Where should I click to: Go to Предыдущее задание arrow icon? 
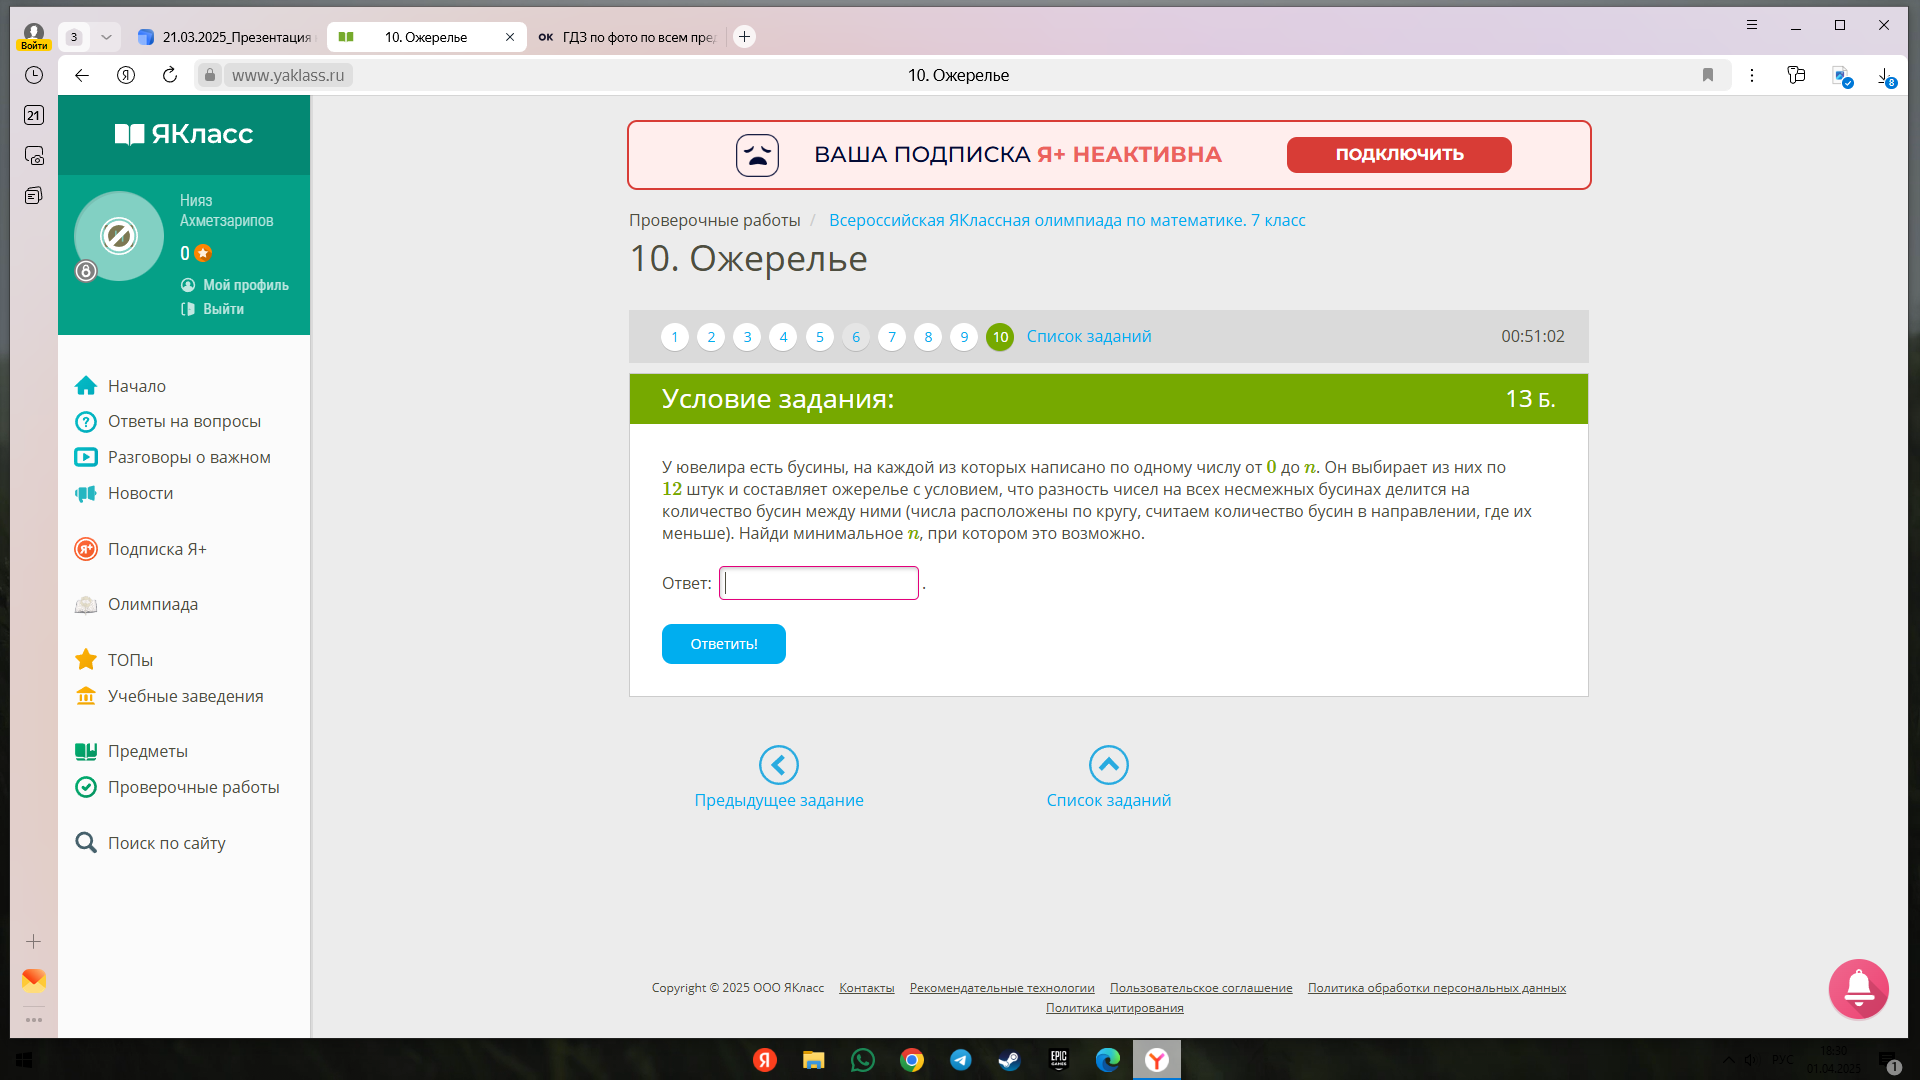pos(778,765)
